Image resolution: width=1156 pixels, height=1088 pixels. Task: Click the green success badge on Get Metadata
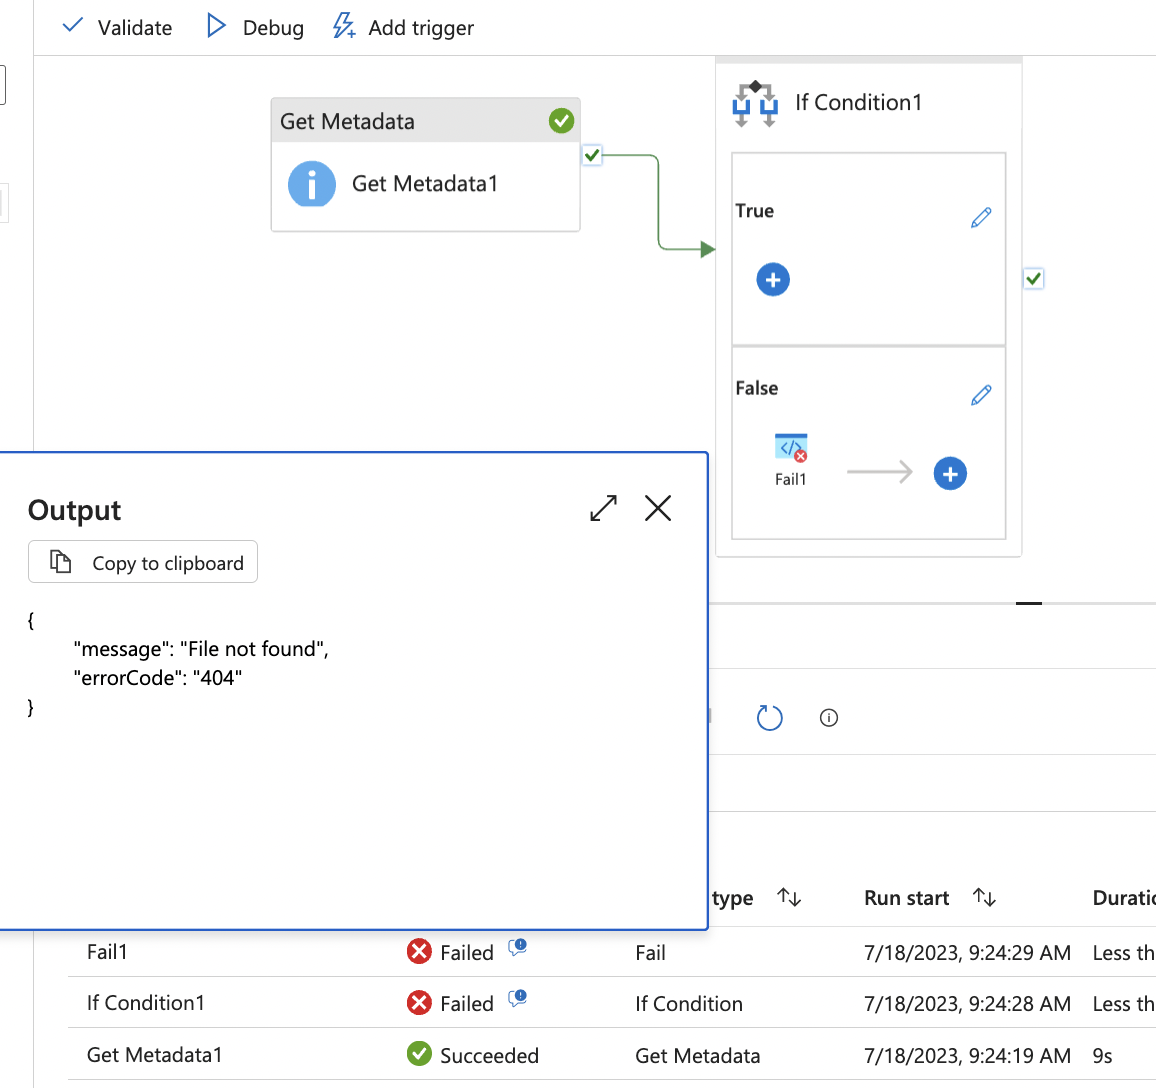[x=562, y=121]
